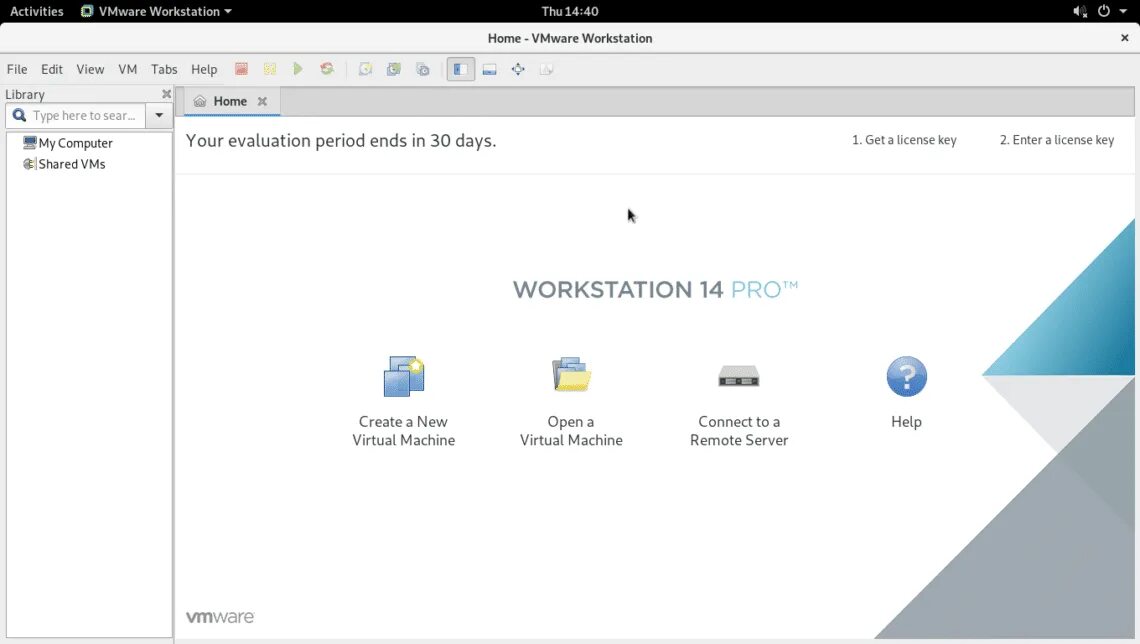Click the greyed Unity mode toolbar icon
This screenshot has height=644, width=1140.
pyautogui.click(x=547, y=69)
